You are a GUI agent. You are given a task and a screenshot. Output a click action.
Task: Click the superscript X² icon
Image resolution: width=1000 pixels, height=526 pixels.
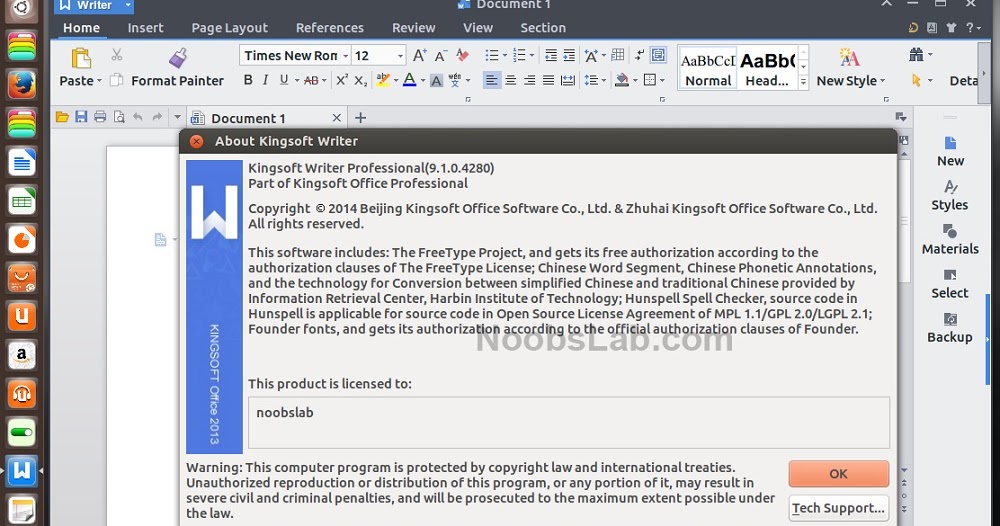click(x=342, y=80)
